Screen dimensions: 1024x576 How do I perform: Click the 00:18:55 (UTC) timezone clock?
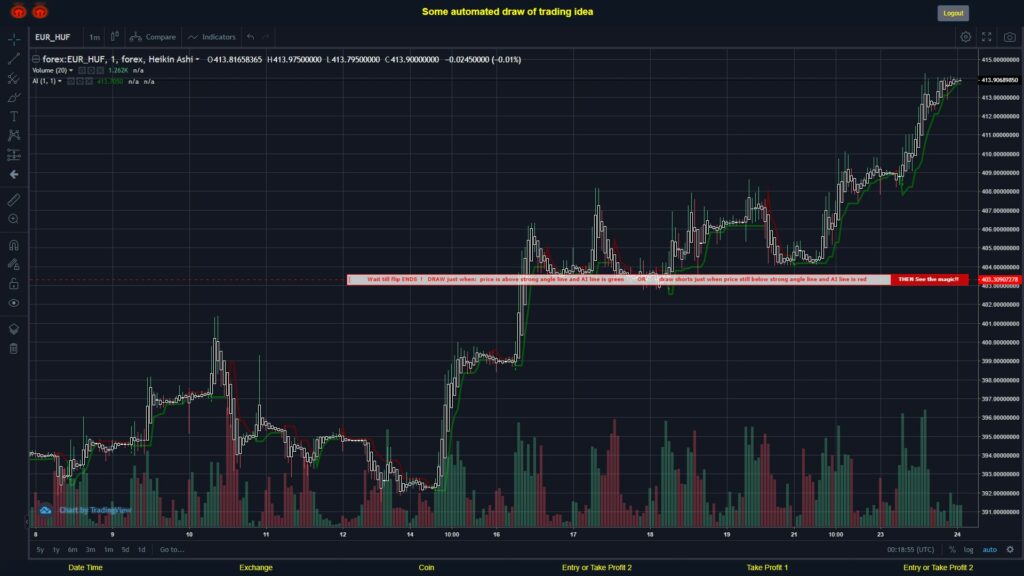tap(910, 550)
